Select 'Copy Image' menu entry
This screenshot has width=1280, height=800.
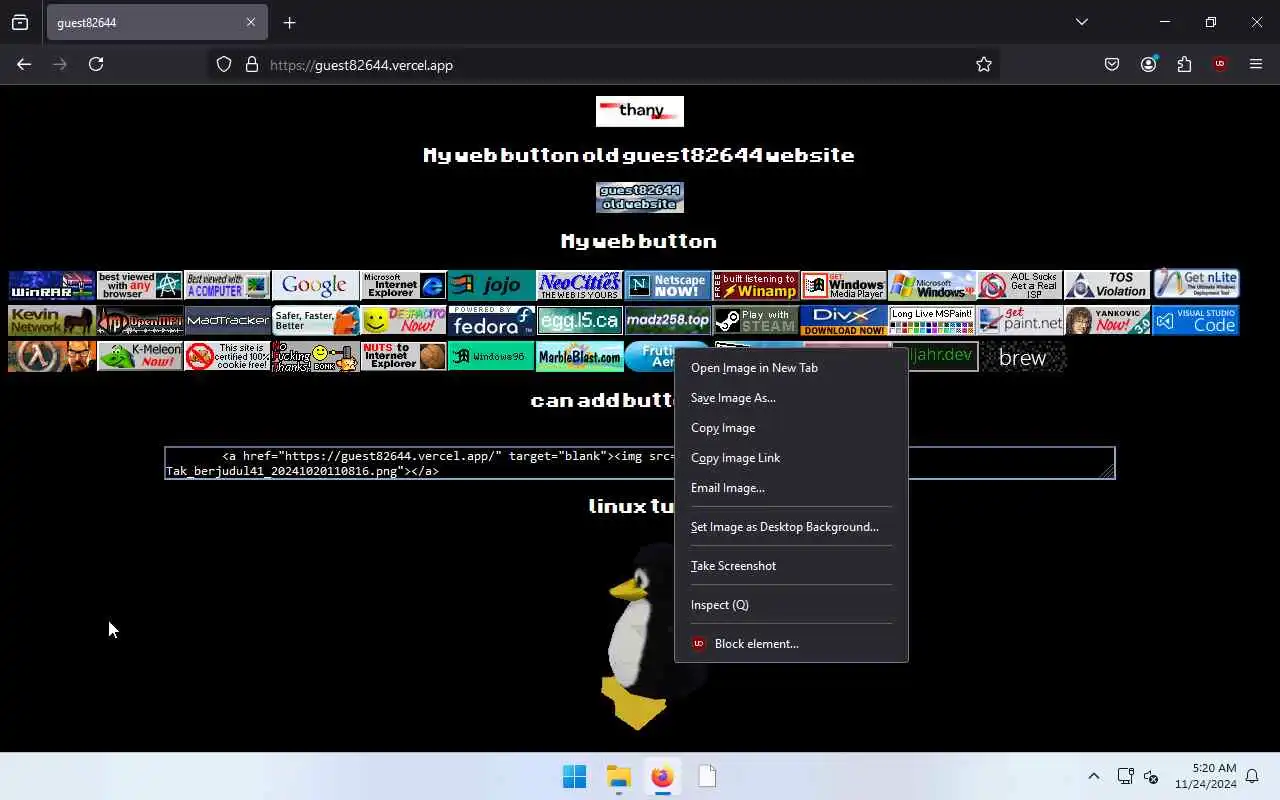791,428
